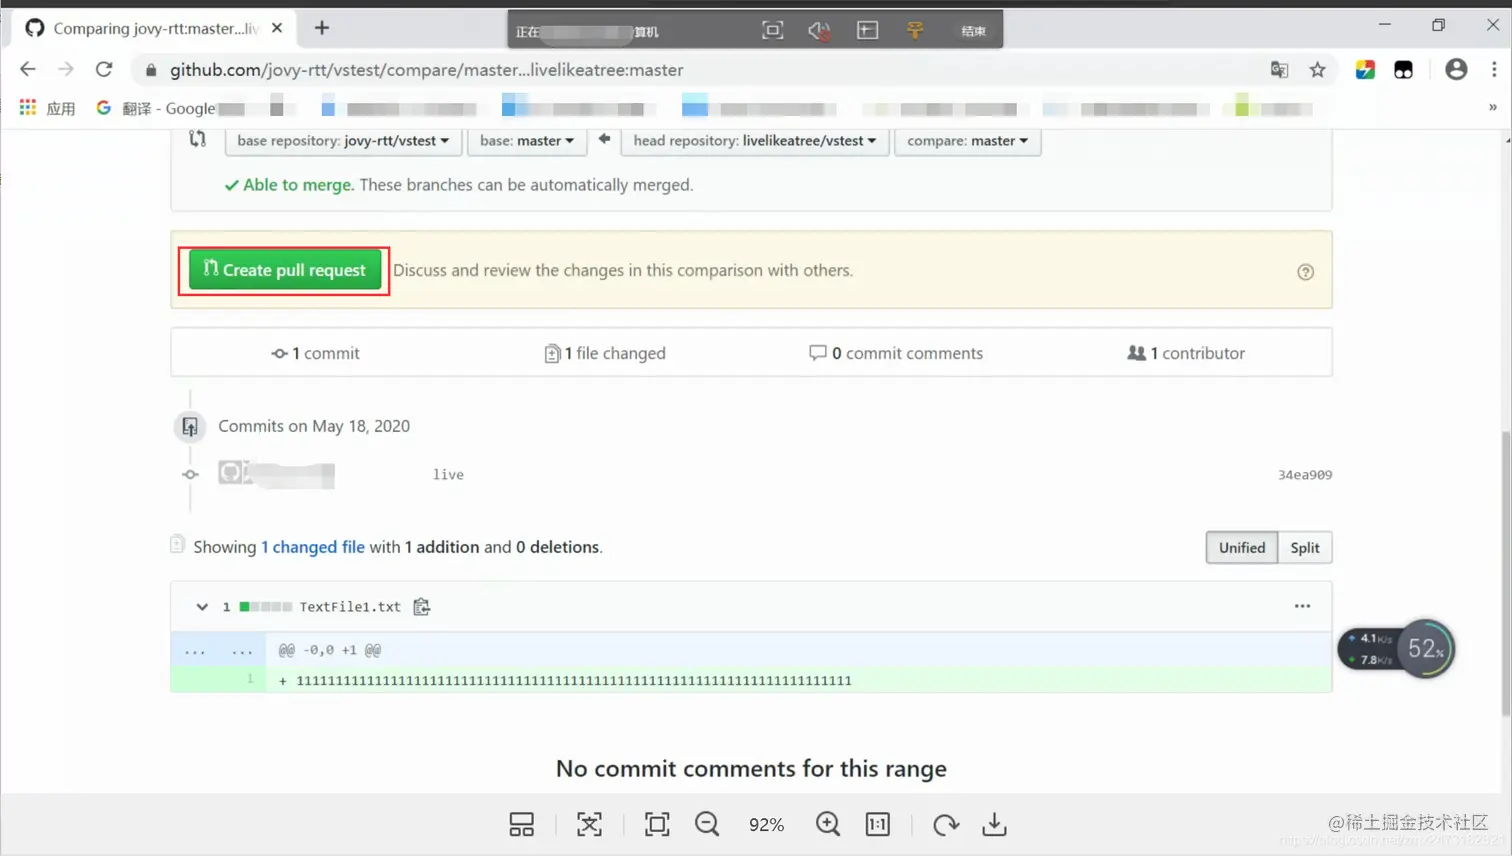Viewport: 1512px width, 856px height.
Task: Open the base: master branch dropdown
Action: [526, 141]
